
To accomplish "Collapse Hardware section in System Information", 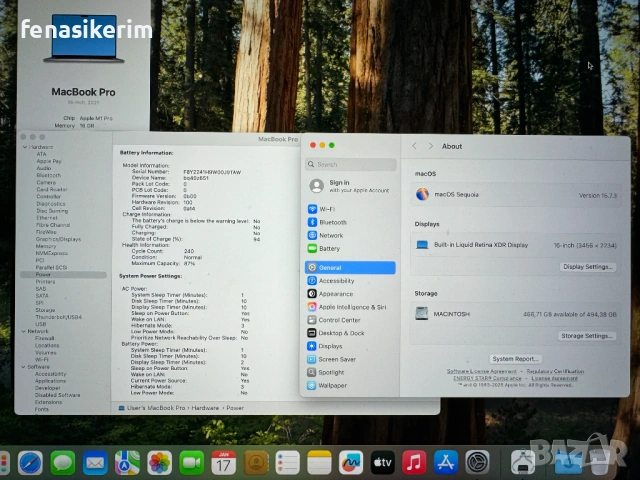I will (x=24, y=147).
